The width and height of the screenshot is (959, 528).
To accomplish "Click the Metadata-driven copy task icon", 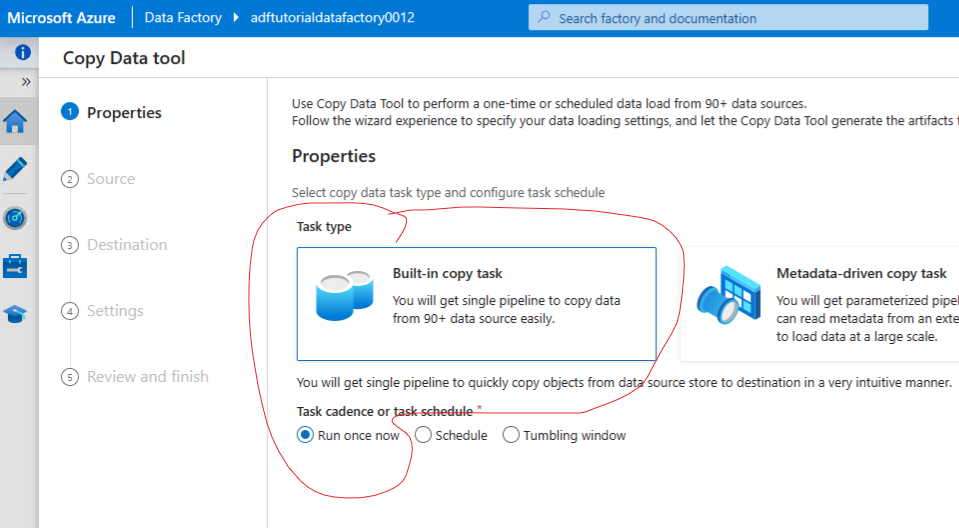I will point(728,295).
